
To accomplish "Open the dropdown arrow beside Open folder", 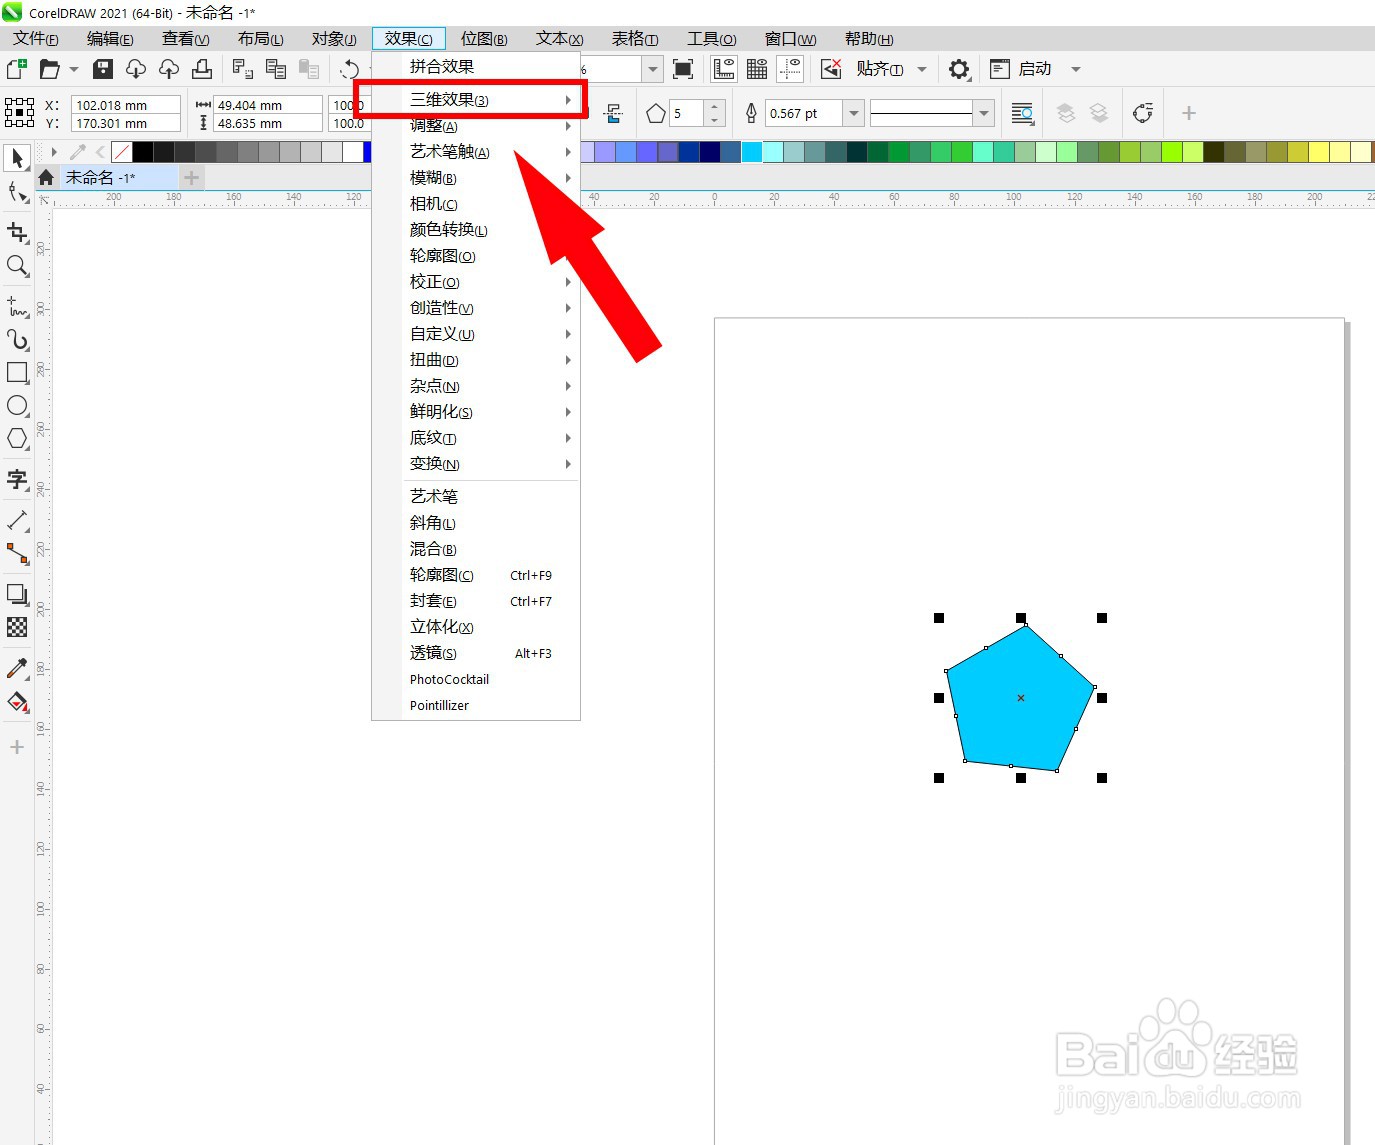I will [x=74, y=69].
